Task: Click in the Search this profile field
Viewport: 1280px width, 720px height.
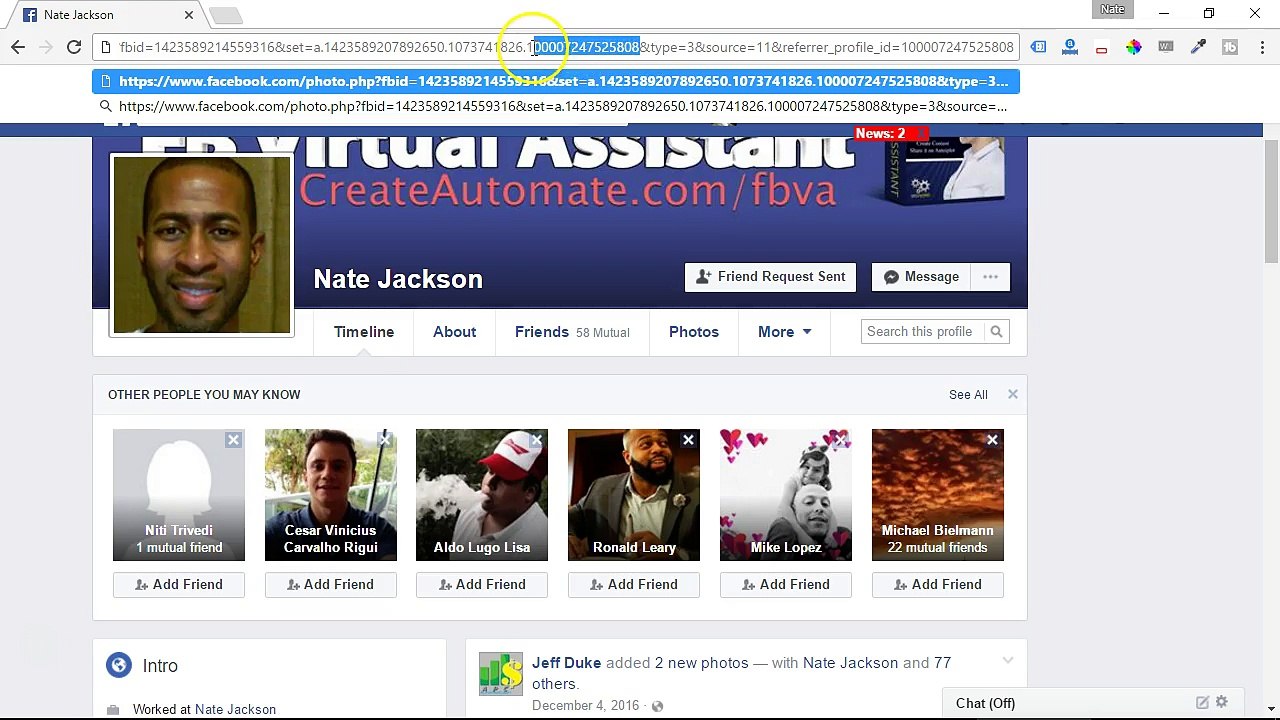Action: pos(922,332)
